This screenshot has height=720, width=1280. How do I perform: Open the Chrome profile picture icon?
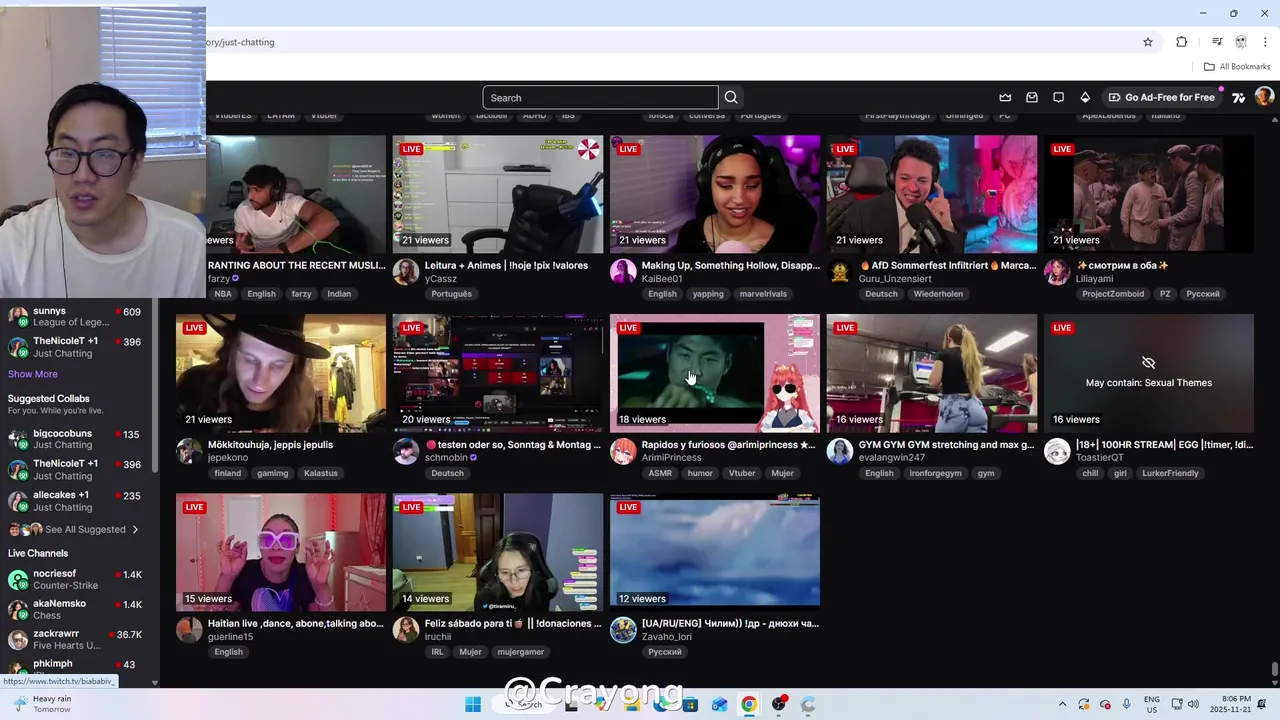(1241, 42)
